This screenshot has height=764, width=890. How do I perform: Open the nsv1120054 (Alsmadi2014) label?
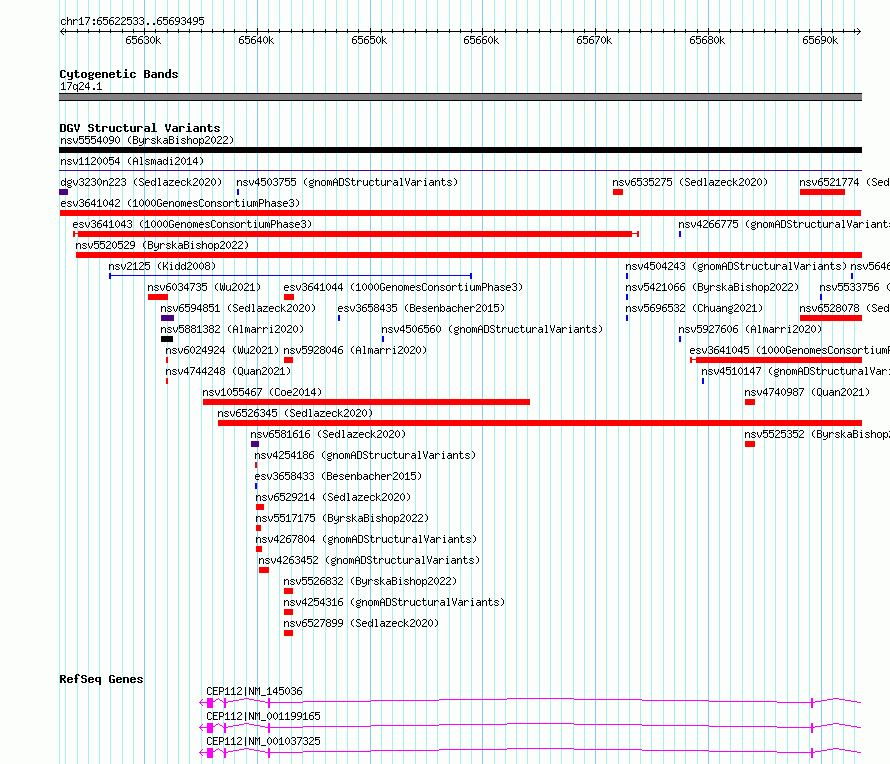coord(132,161)
